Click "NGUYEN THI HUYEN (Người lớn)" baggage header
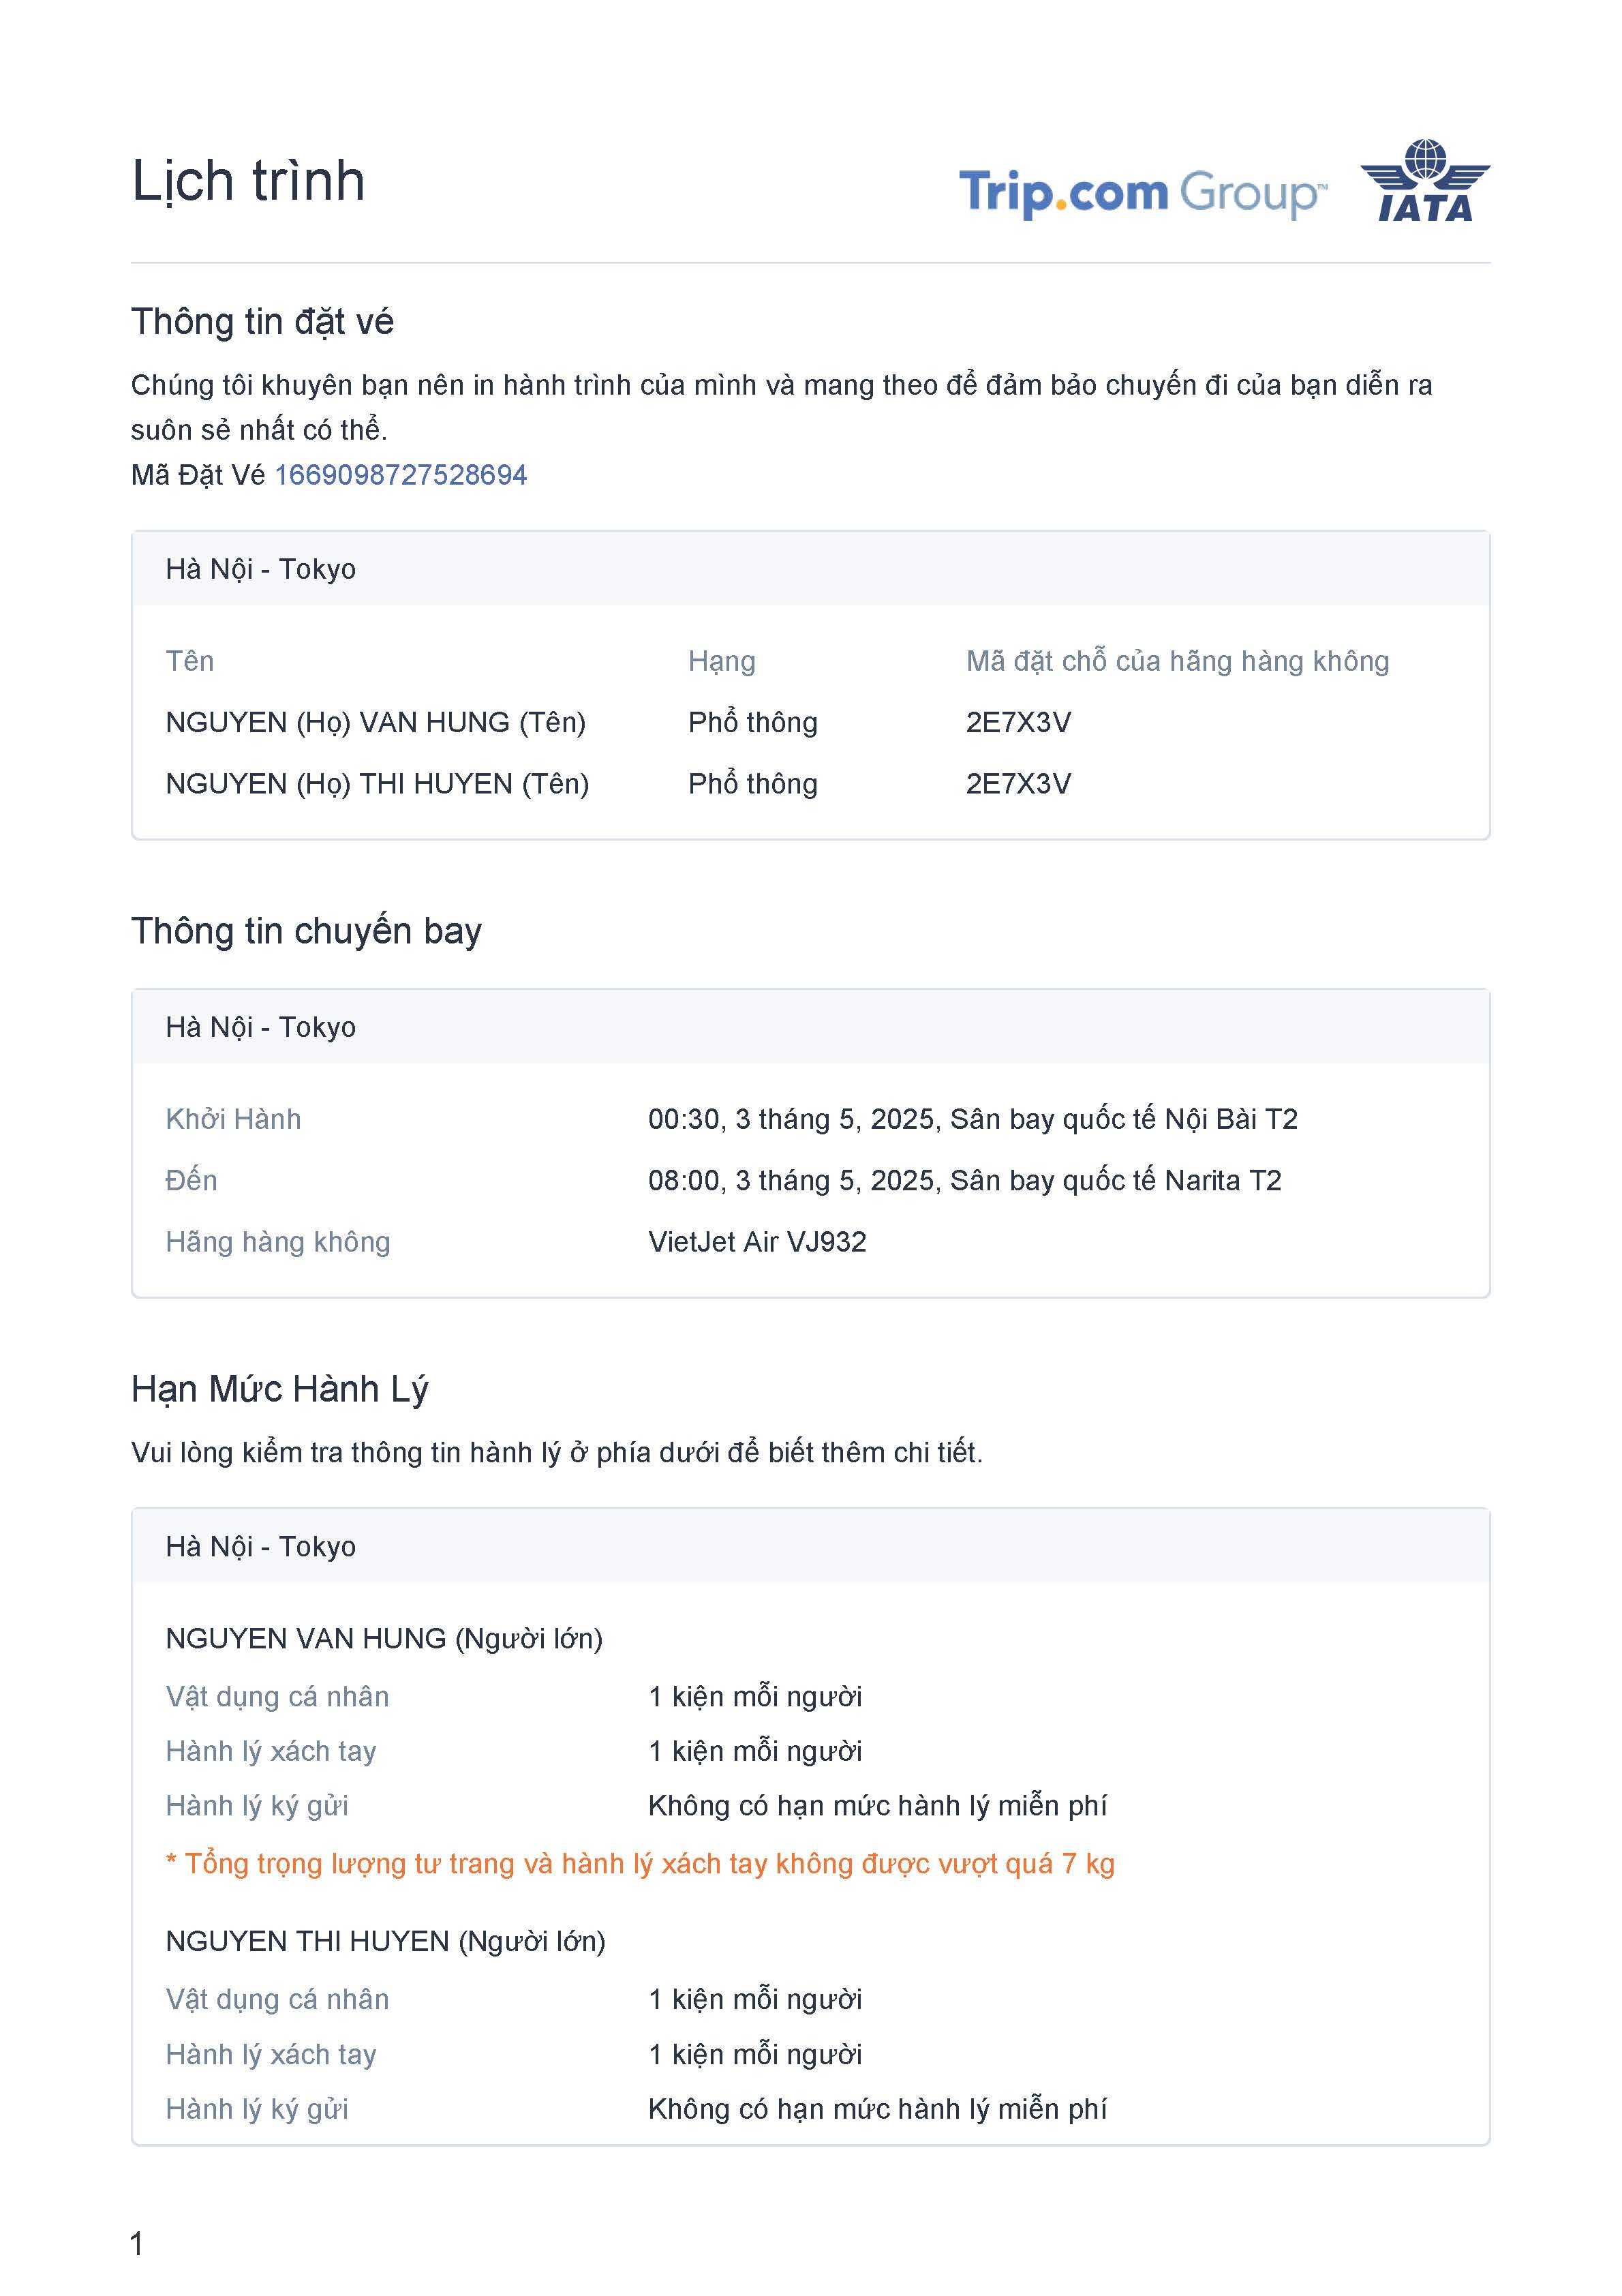The height and width of the screenshot is (2296, 1622). [x=385, y=1942]
